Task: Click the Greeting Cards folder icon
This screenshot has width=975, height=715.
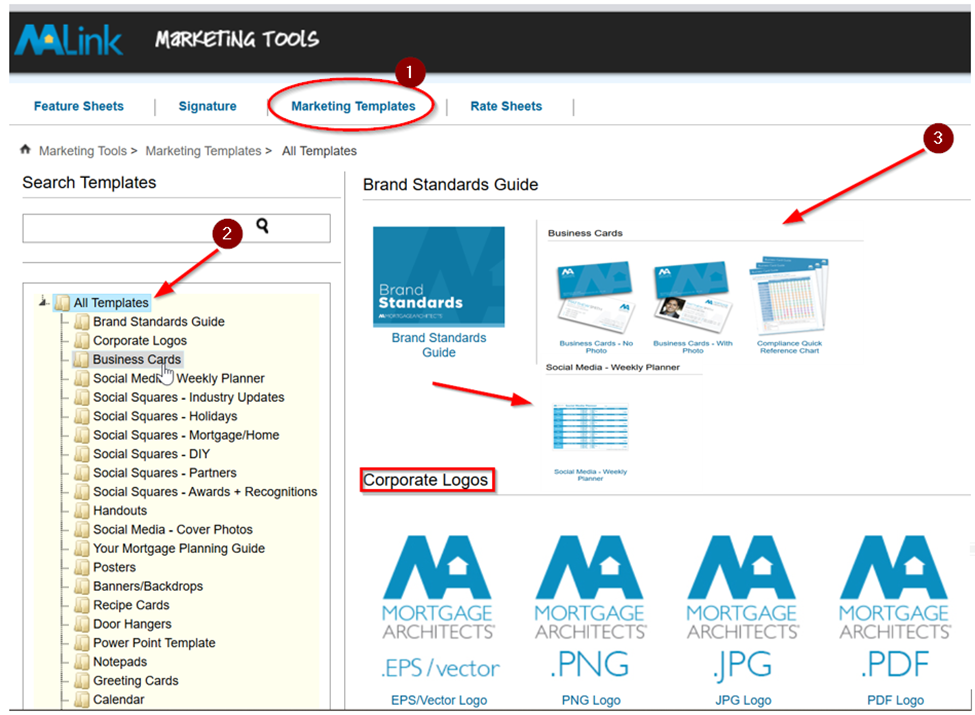Action: click(81, 681)
